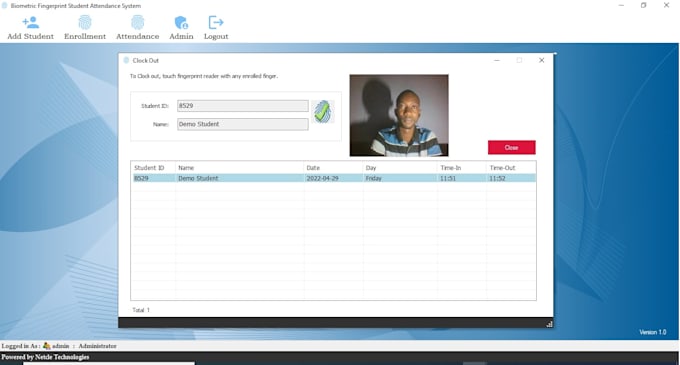Click the Version 1.0 label
The width and height of the screenshot is (680, 365).
[653, 332]
